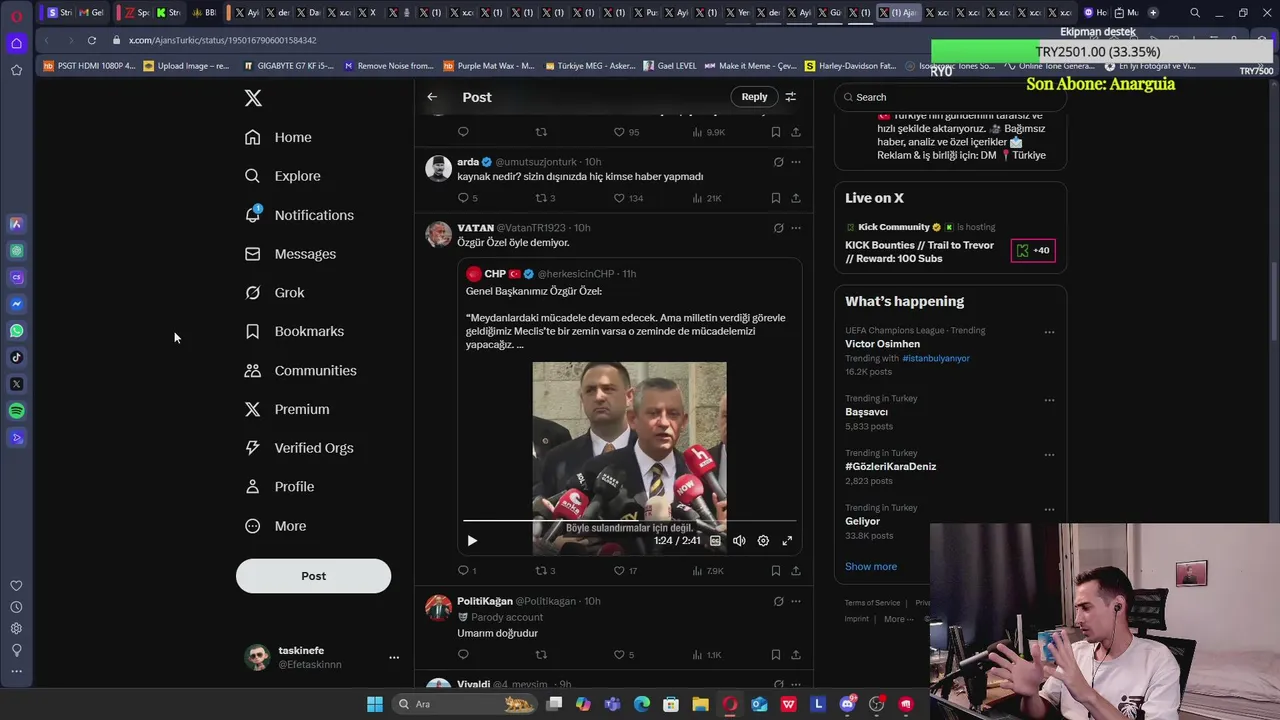
Task: Like VATAN's tweet with 17 likes
Action: (x=619, y=571)
